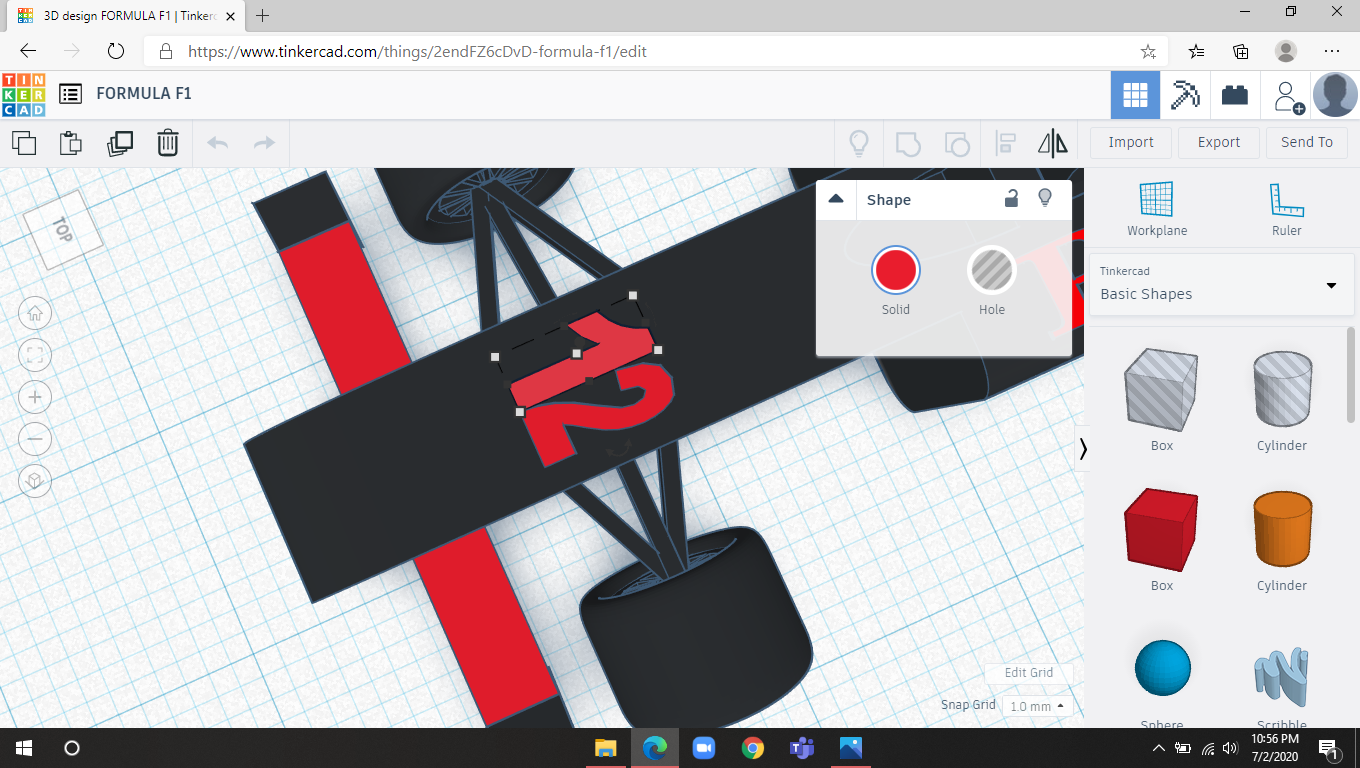This screenshot has width=1360, height=768.
Task: Group the selected shapes
Action: coord(908,143)
